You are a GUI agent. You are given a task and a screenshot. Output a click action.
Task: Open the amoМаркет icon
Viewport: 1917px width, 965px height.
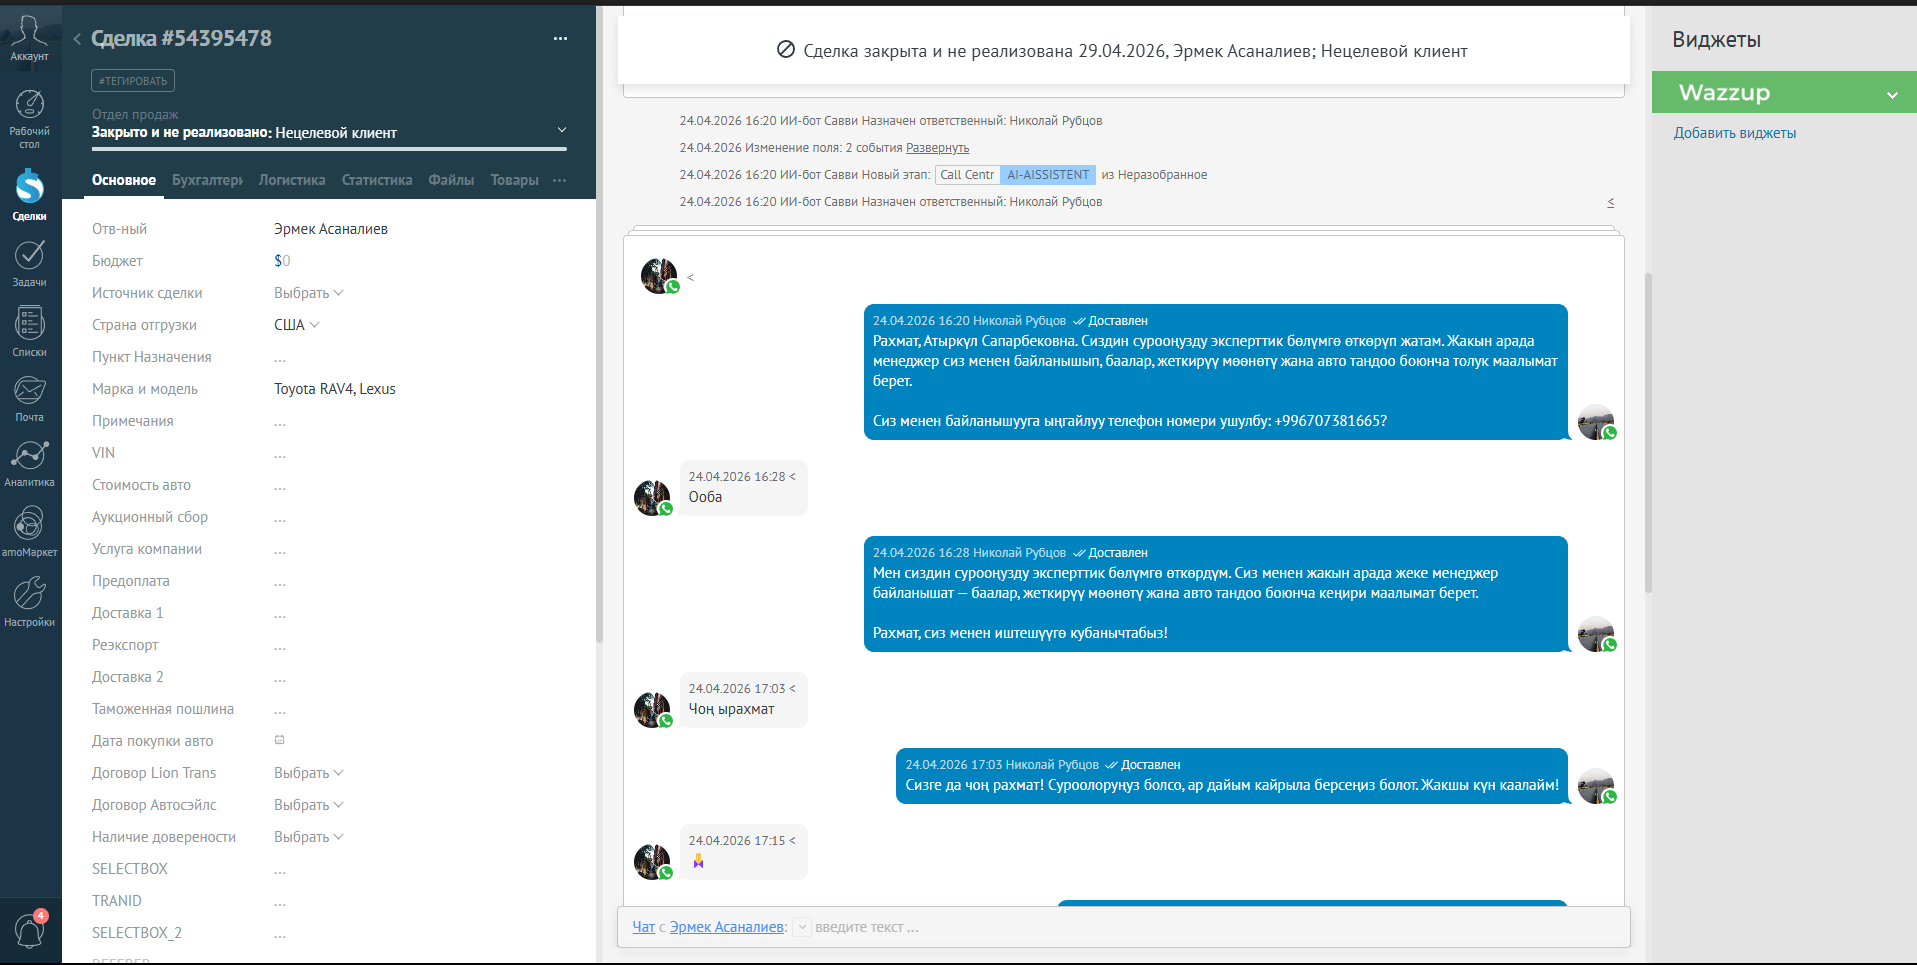pyautogui.click(x=29, y=523)
